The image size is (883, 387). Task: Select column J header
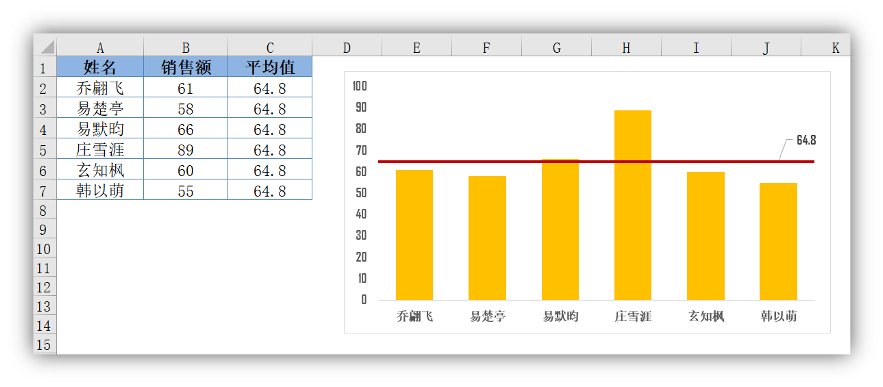coord(766,47)
